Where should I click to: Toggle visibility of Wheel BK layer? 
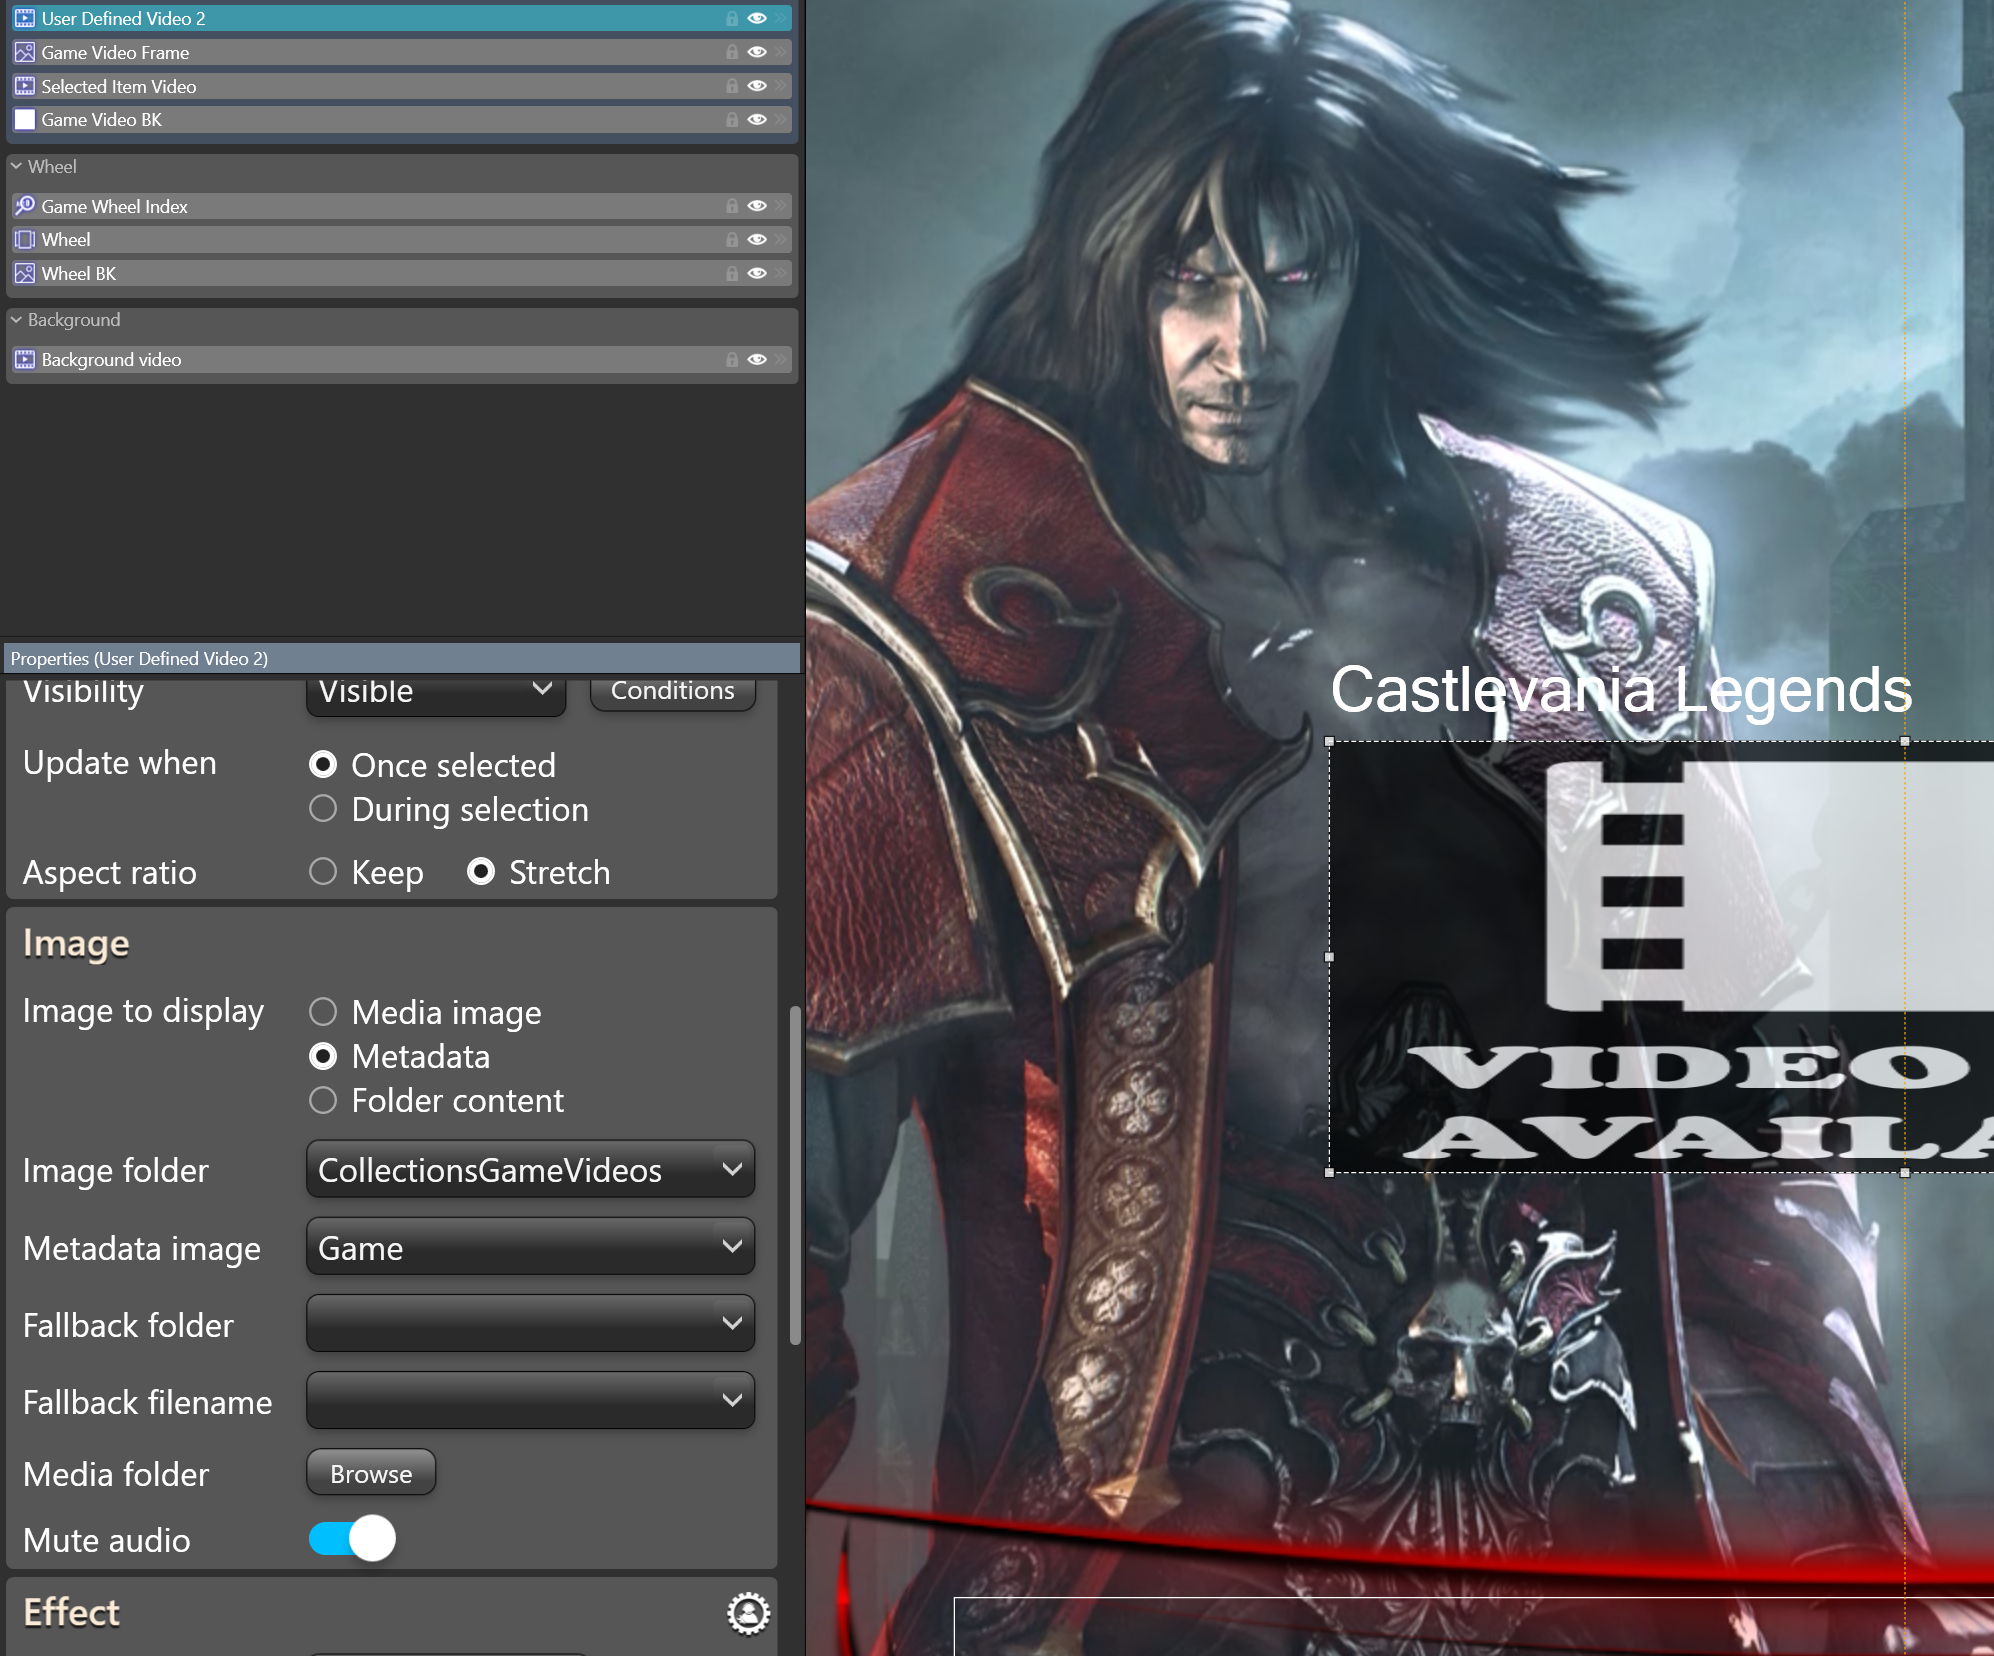coord(757,273)
